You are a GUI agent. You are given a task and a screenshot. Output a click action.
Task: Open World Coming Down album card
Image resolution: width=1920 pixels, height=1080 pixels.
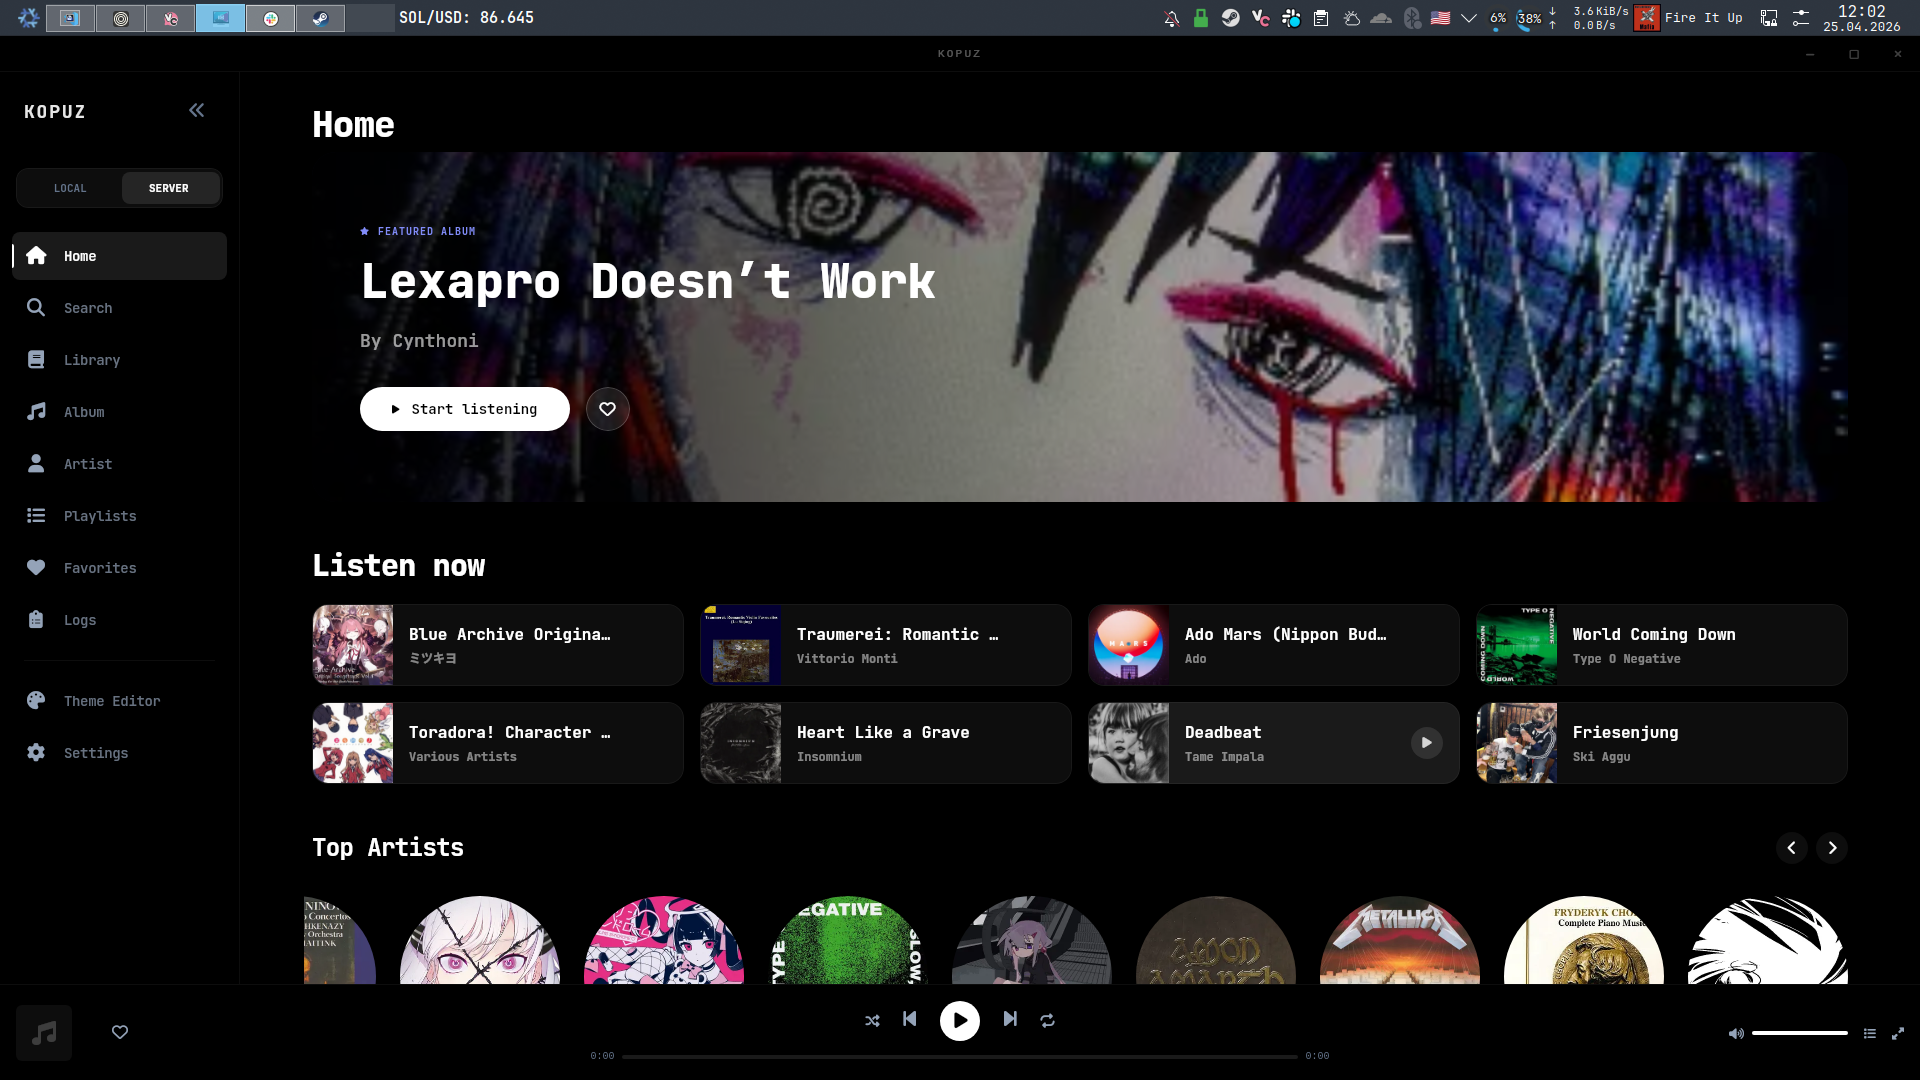click(1662, 645)
